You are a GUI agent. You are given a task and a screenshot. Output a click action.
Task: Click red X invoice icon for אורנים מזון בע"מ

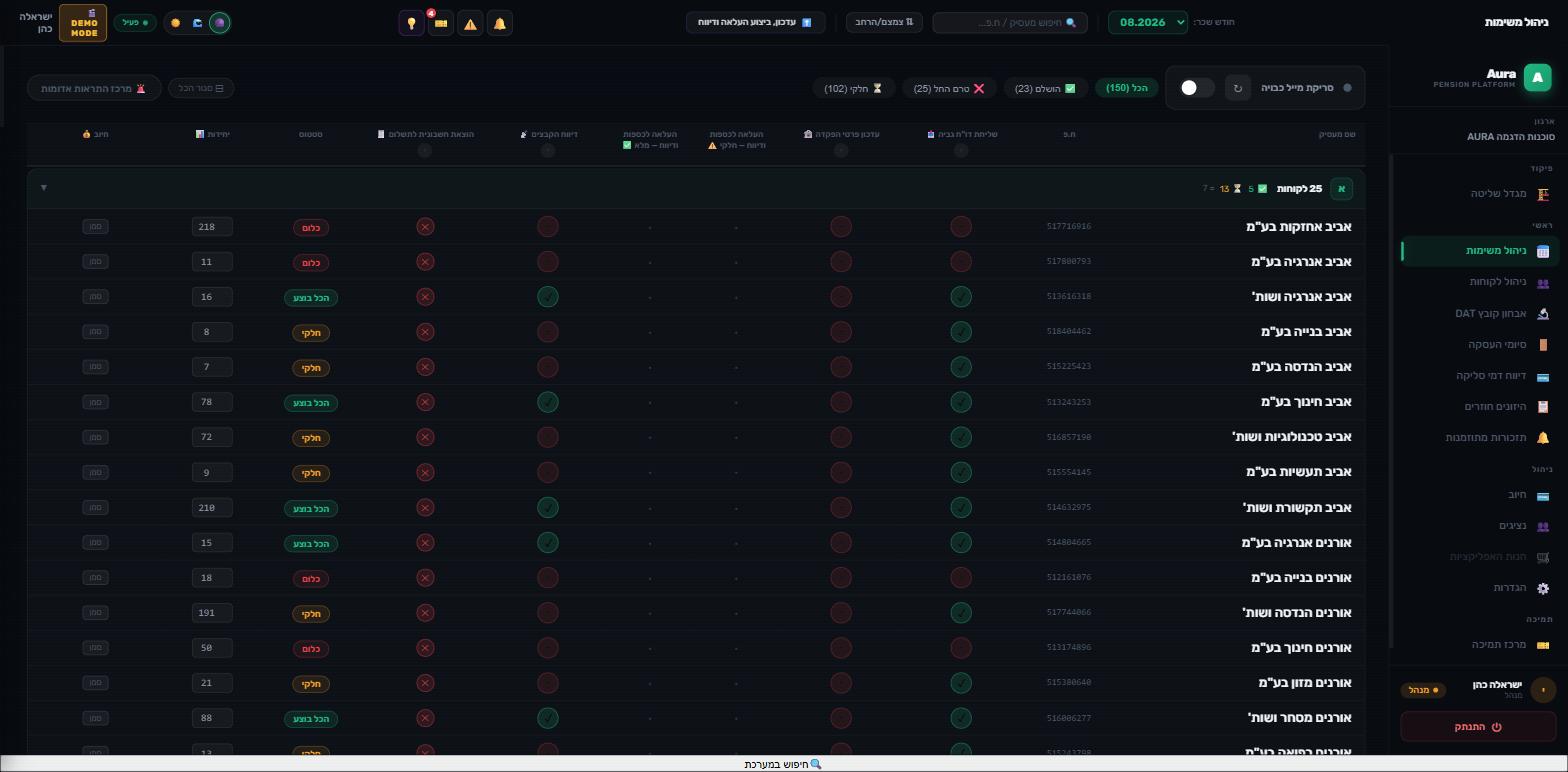425,683
